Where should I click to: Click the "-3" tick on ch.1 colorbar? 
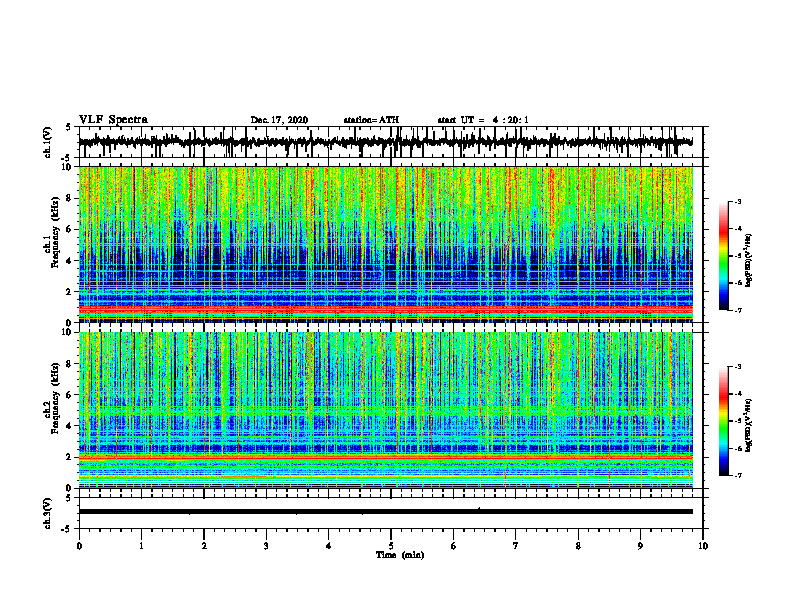pyautogui.click(x=738, y=201)
